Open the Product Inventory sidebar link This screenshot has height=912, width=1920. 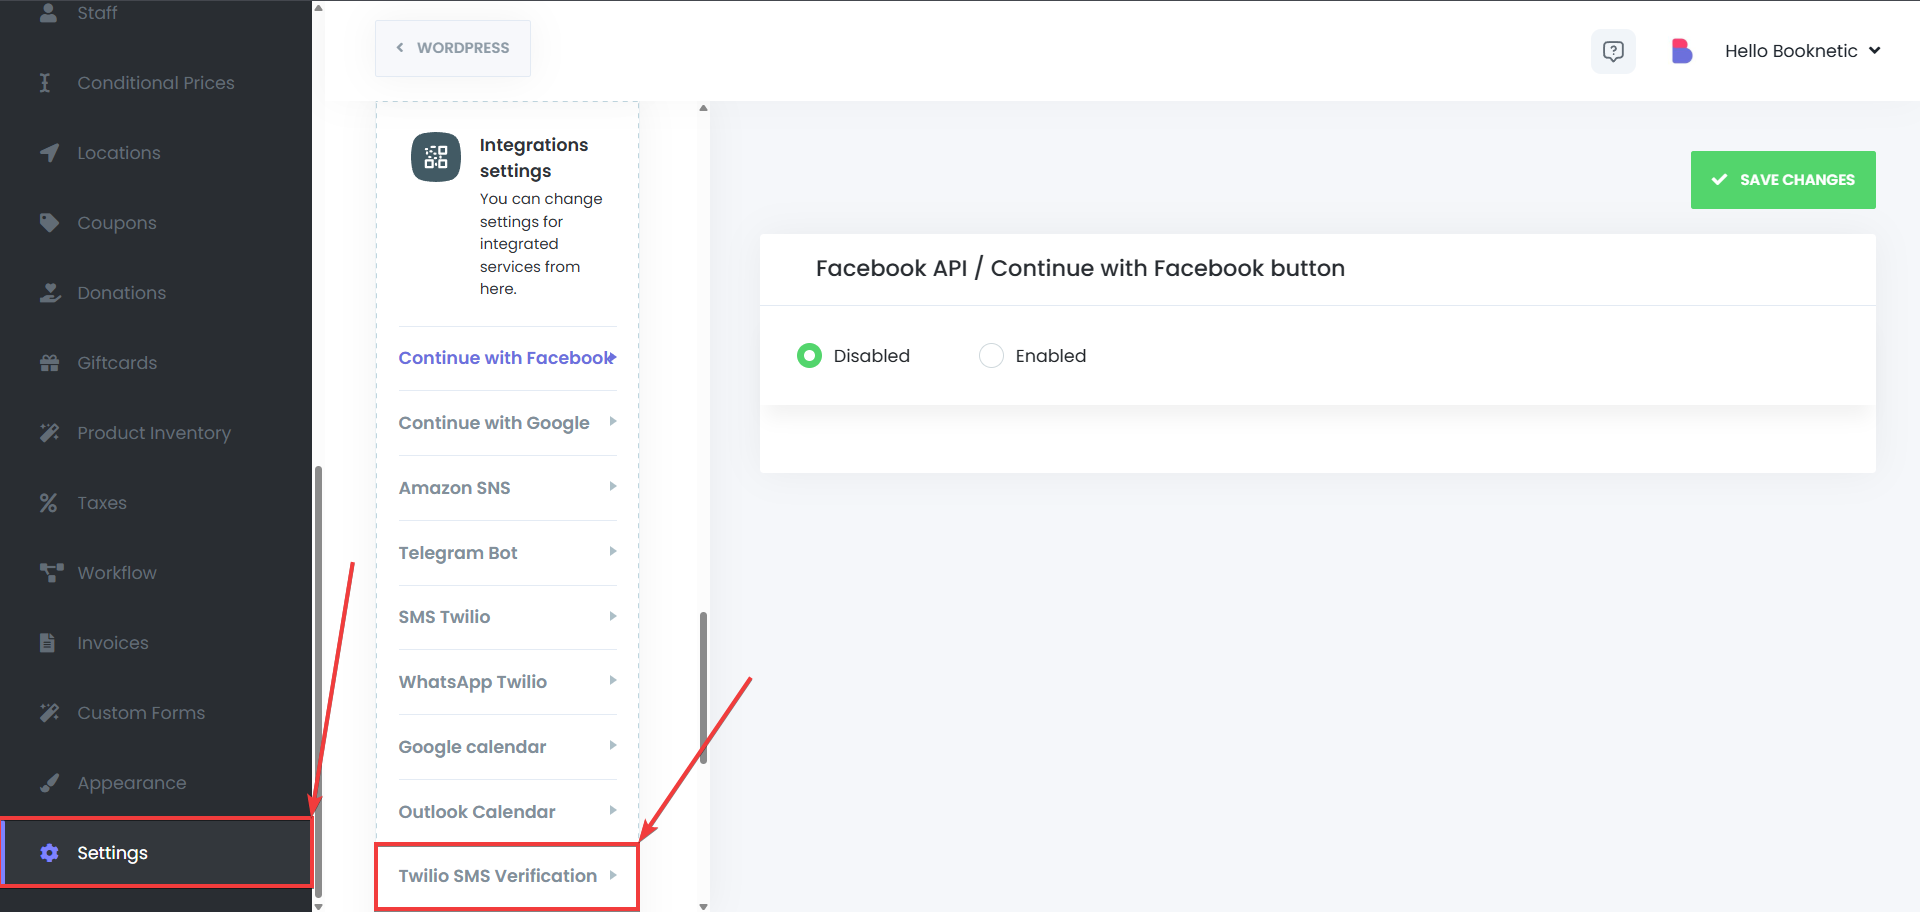(x=156, y=433)
